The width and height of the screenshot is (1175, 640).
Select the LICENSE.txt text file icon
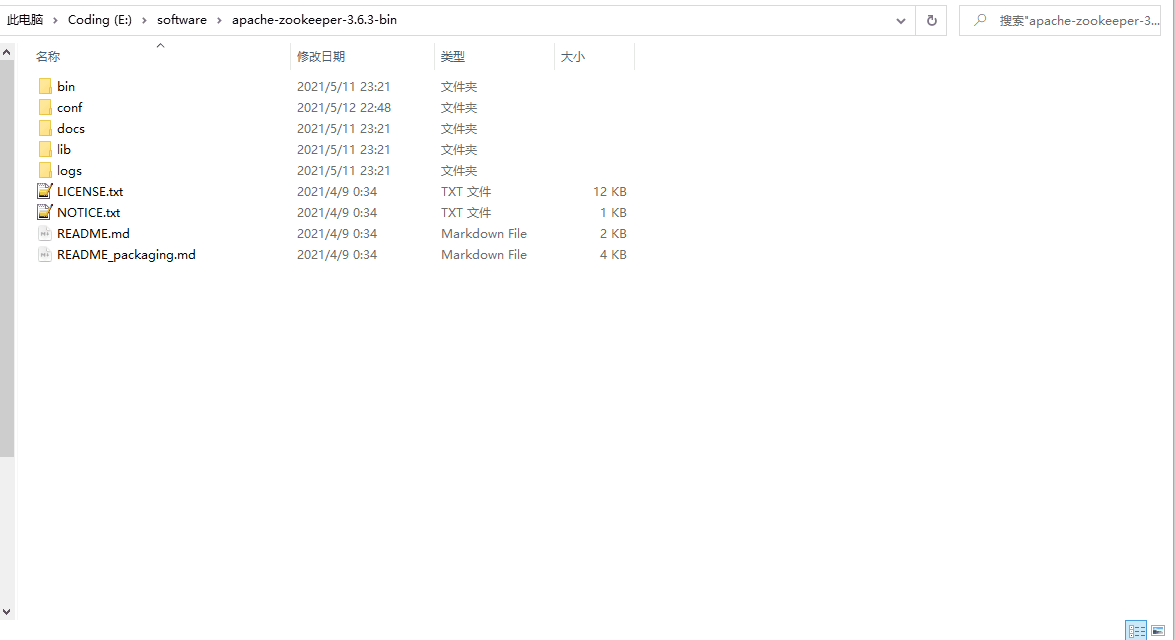point(45,191)
